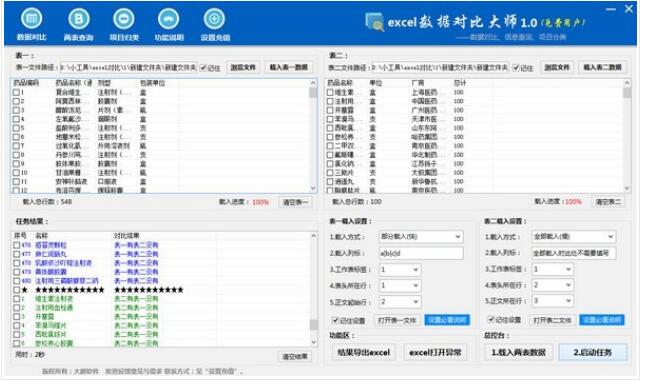Viewport: 646px width, 381px height.
Task: Click 1.载入两表数据 button
Action: 519,353
